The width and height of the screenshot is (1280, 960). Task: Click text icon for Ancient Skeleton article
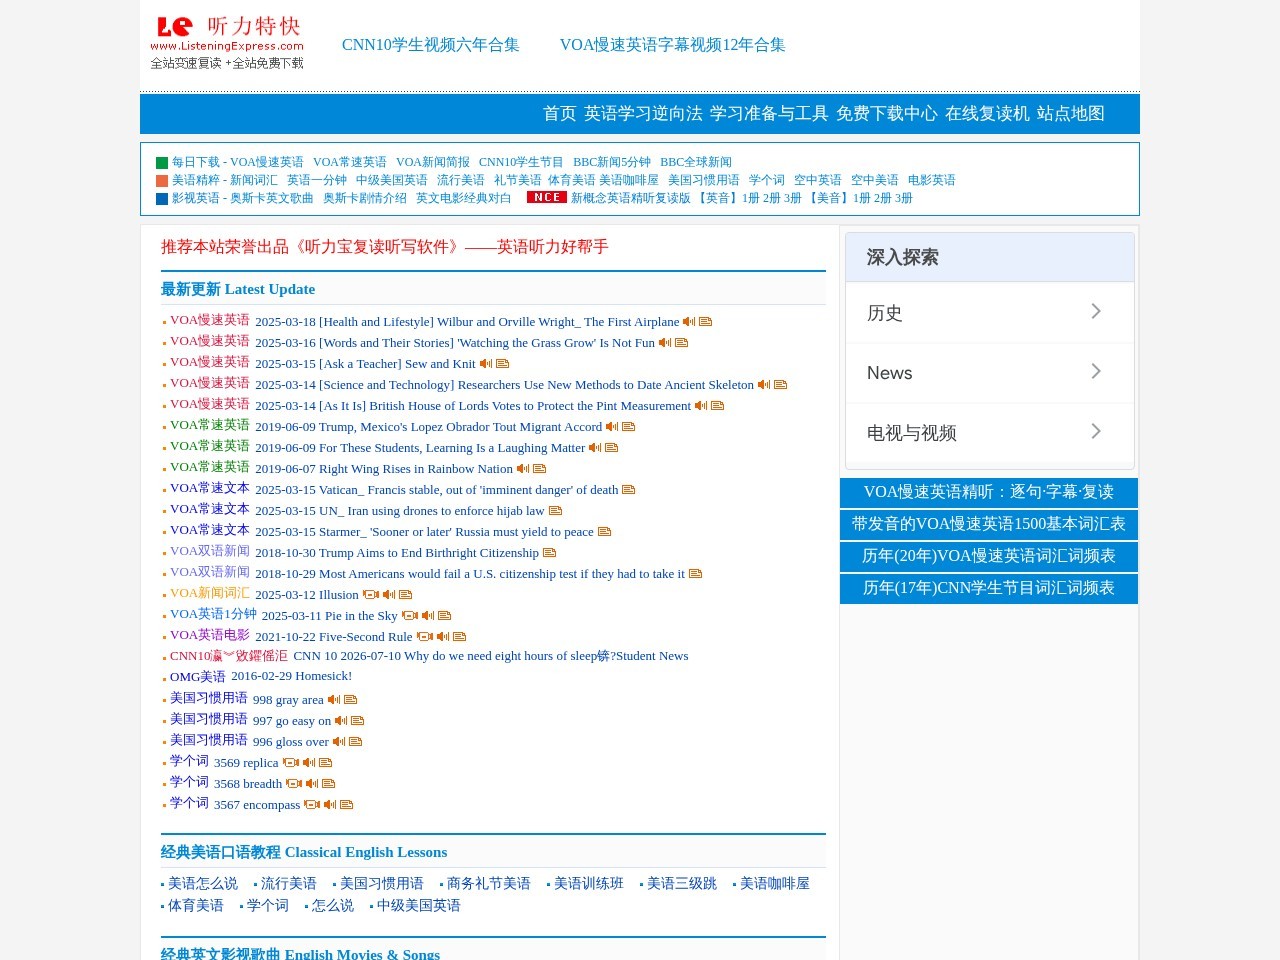click(x=780, y=385)
